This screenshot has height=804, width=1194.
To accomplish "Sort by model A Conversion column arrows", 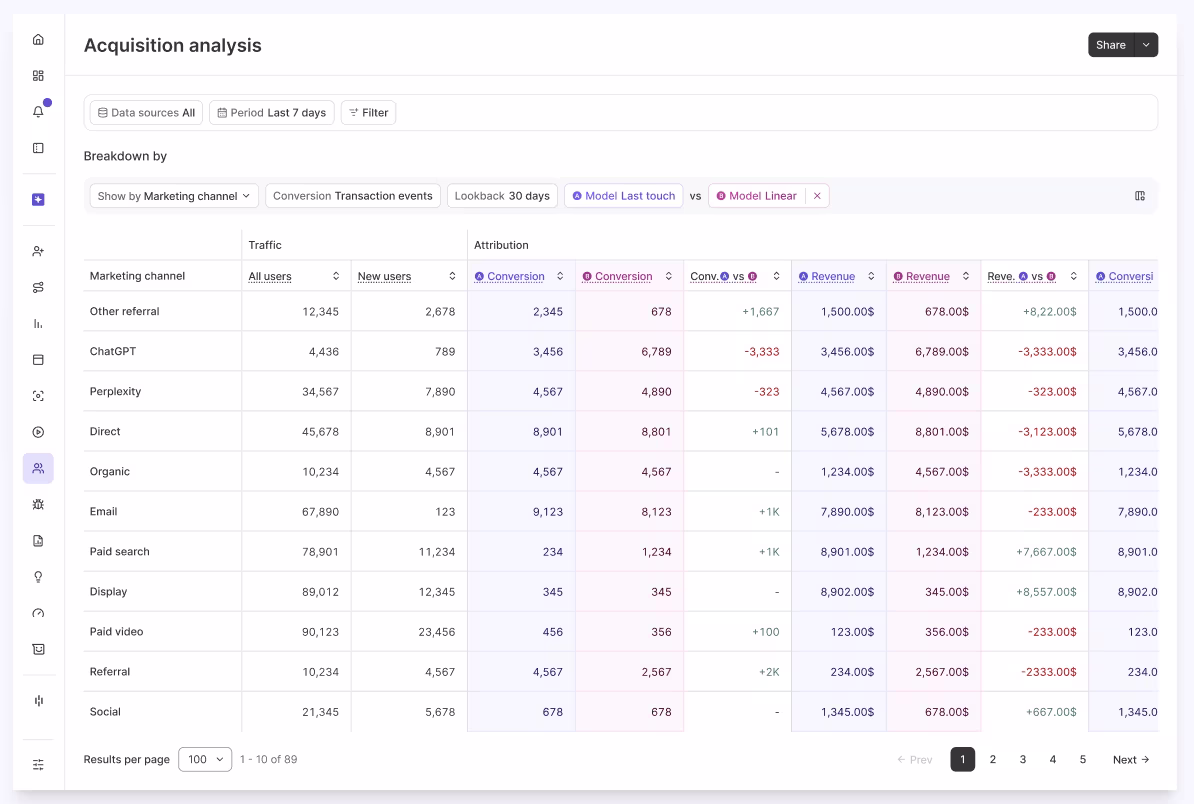I will [x=560, y=276].
